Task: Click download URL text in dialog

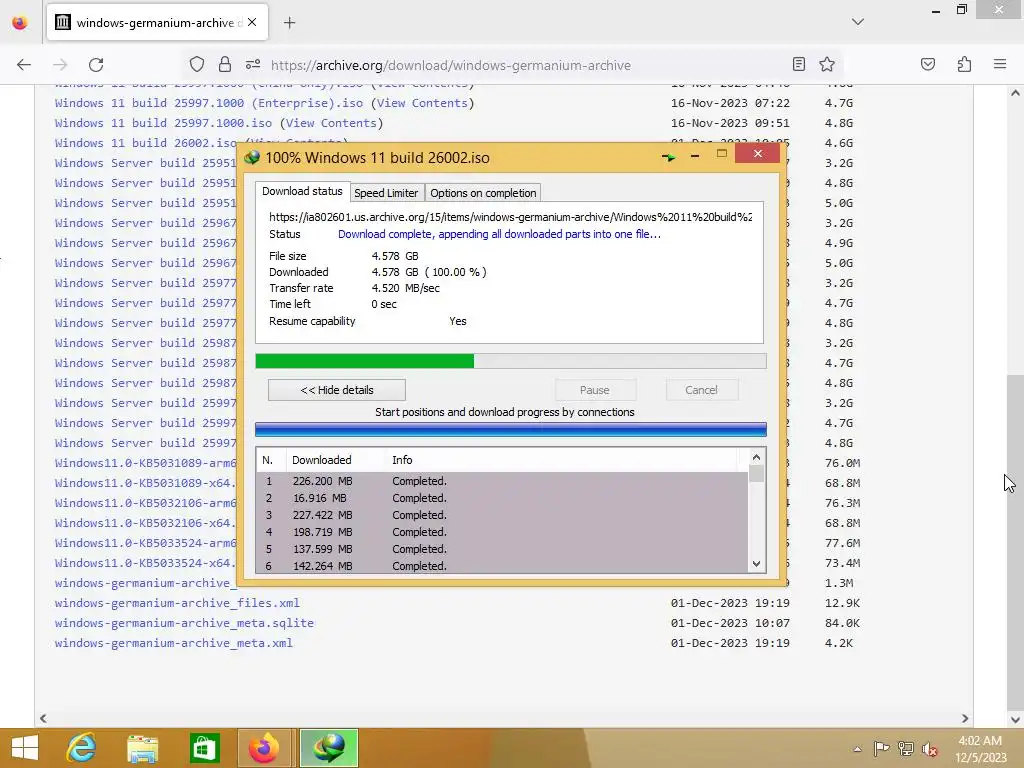Action: click(x=511, y=217)
